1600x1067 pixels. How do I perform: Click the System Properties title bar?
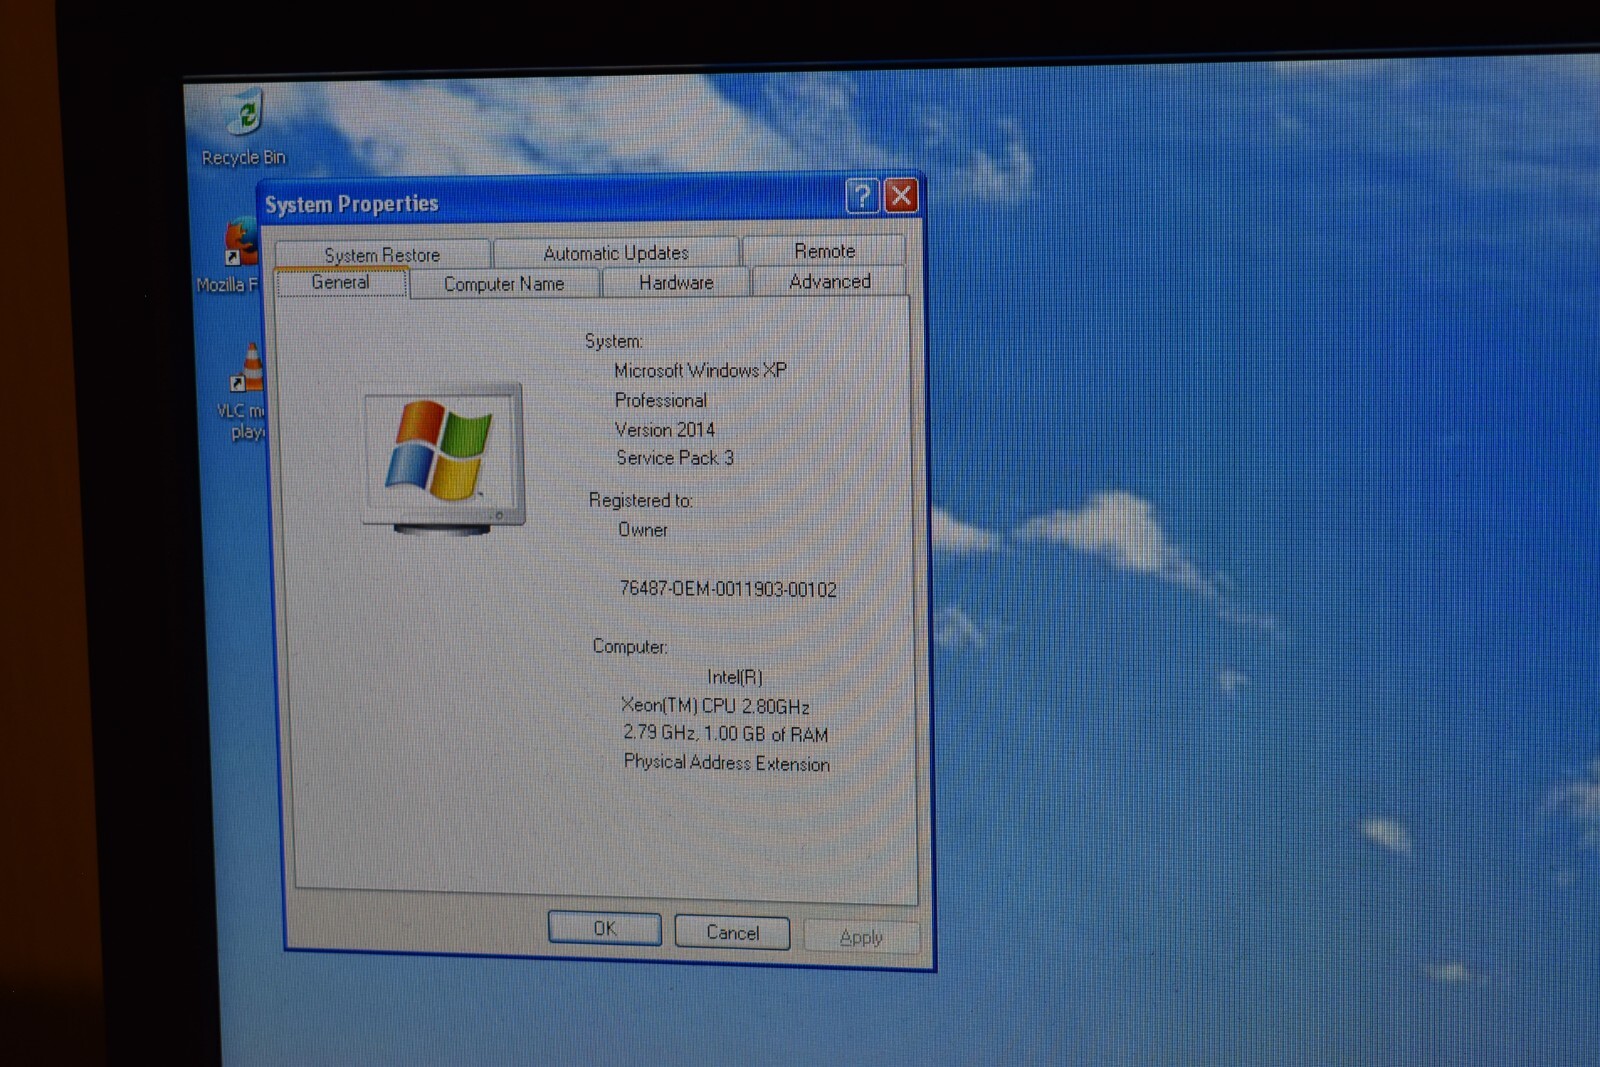click(x=590, y=199)
